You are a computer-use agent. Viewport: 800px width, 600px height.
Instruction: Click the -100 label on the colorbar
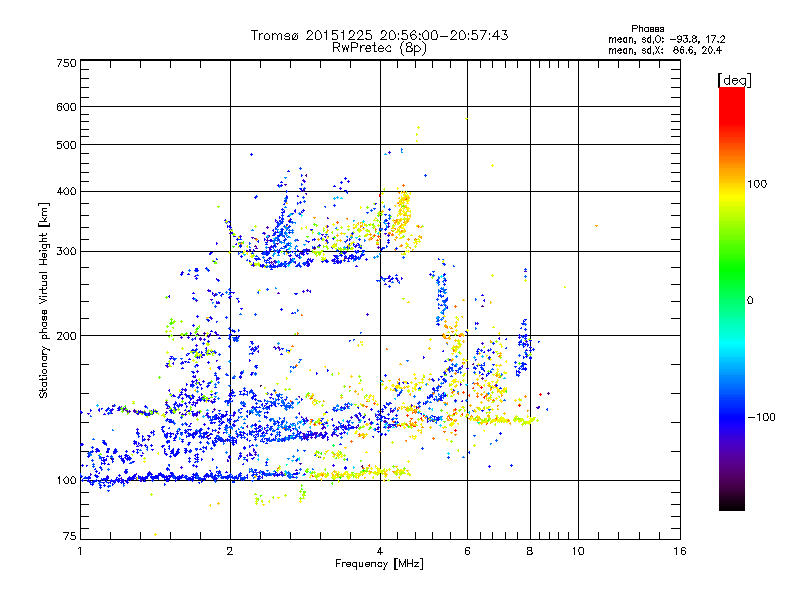coord(761,417)
